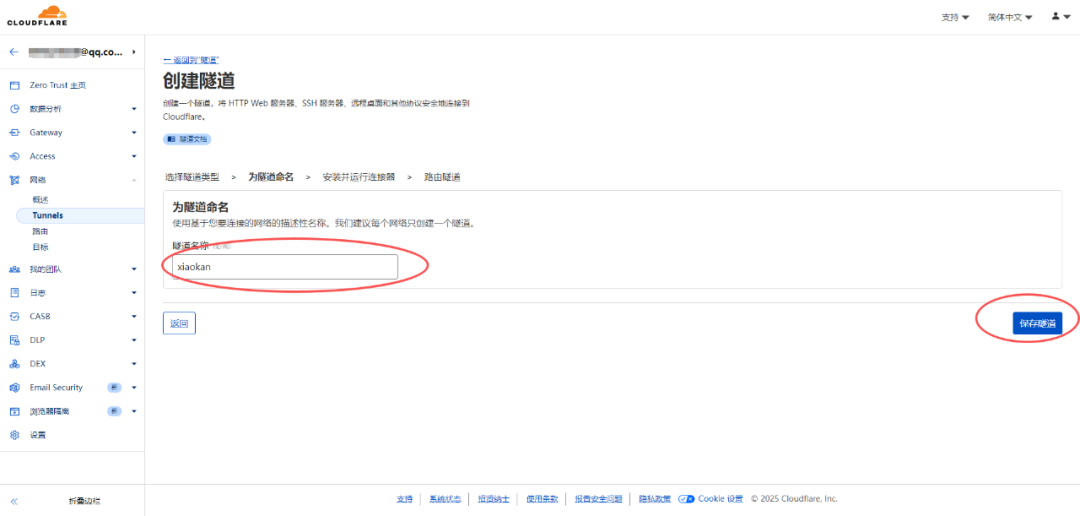Expand the 日志 menu arrow
This screenshot has width=1080, height=516.
click(134, 293)
